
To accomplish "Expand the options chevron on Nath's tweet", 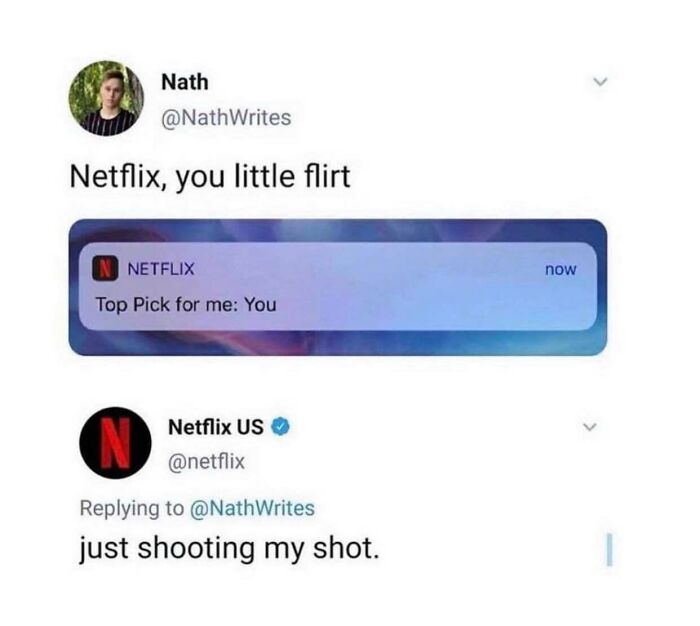I will (x=600, y=82).
